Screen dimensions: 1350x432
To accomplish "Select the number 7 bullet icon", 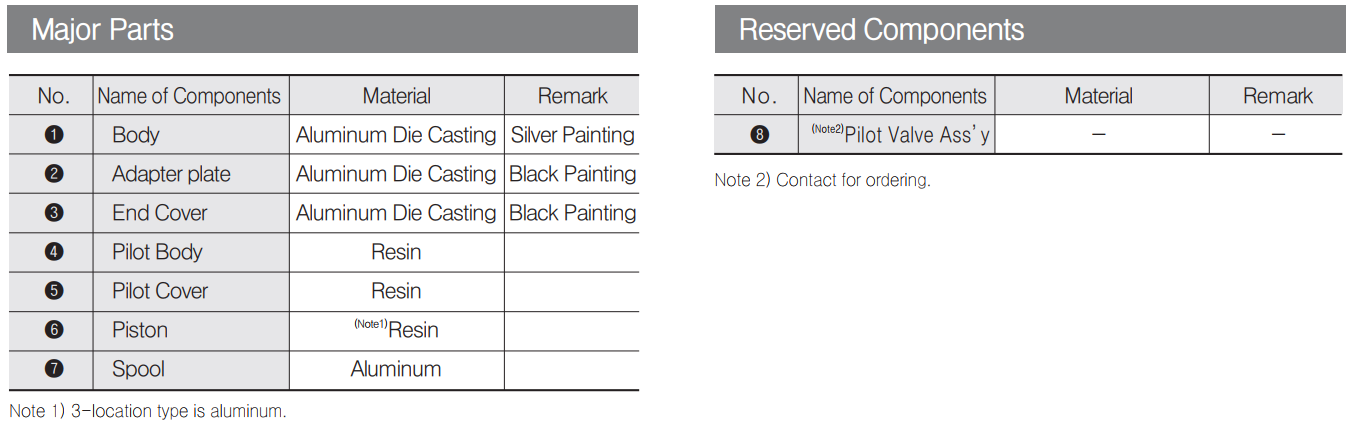I will pyautogui.click(x=54, y=369).
